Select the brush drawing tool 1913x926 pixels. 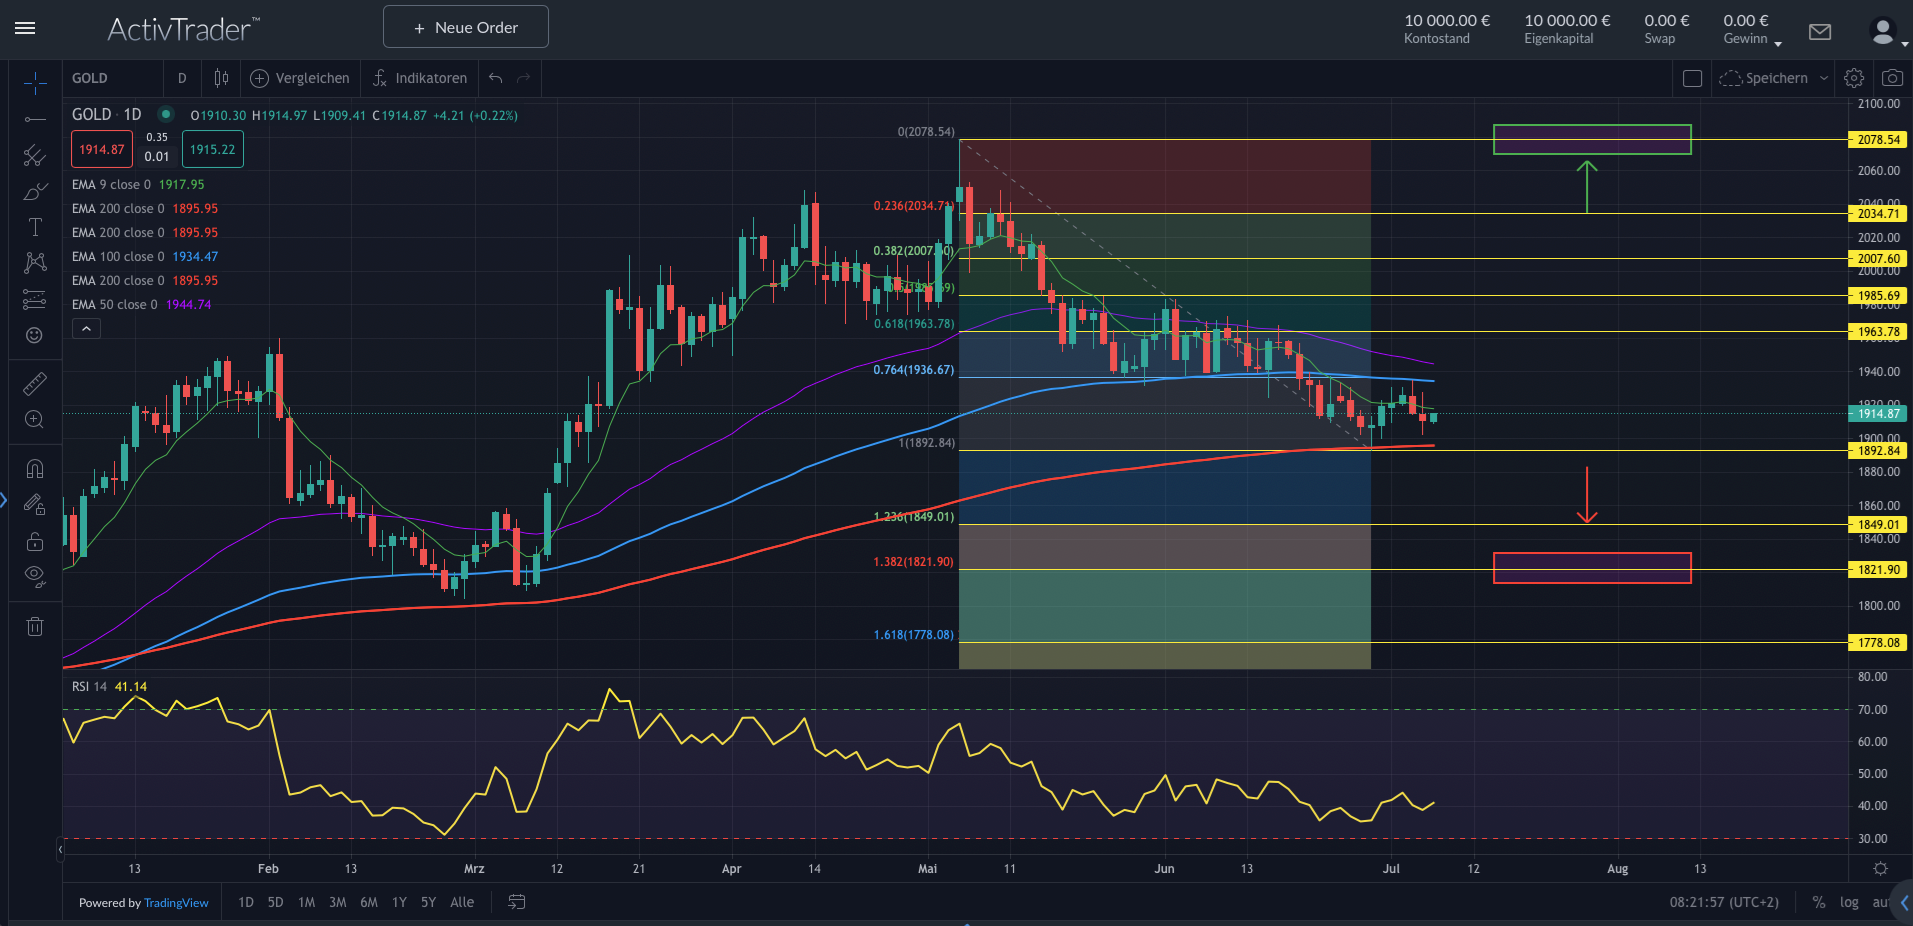[x=35, y=190]
